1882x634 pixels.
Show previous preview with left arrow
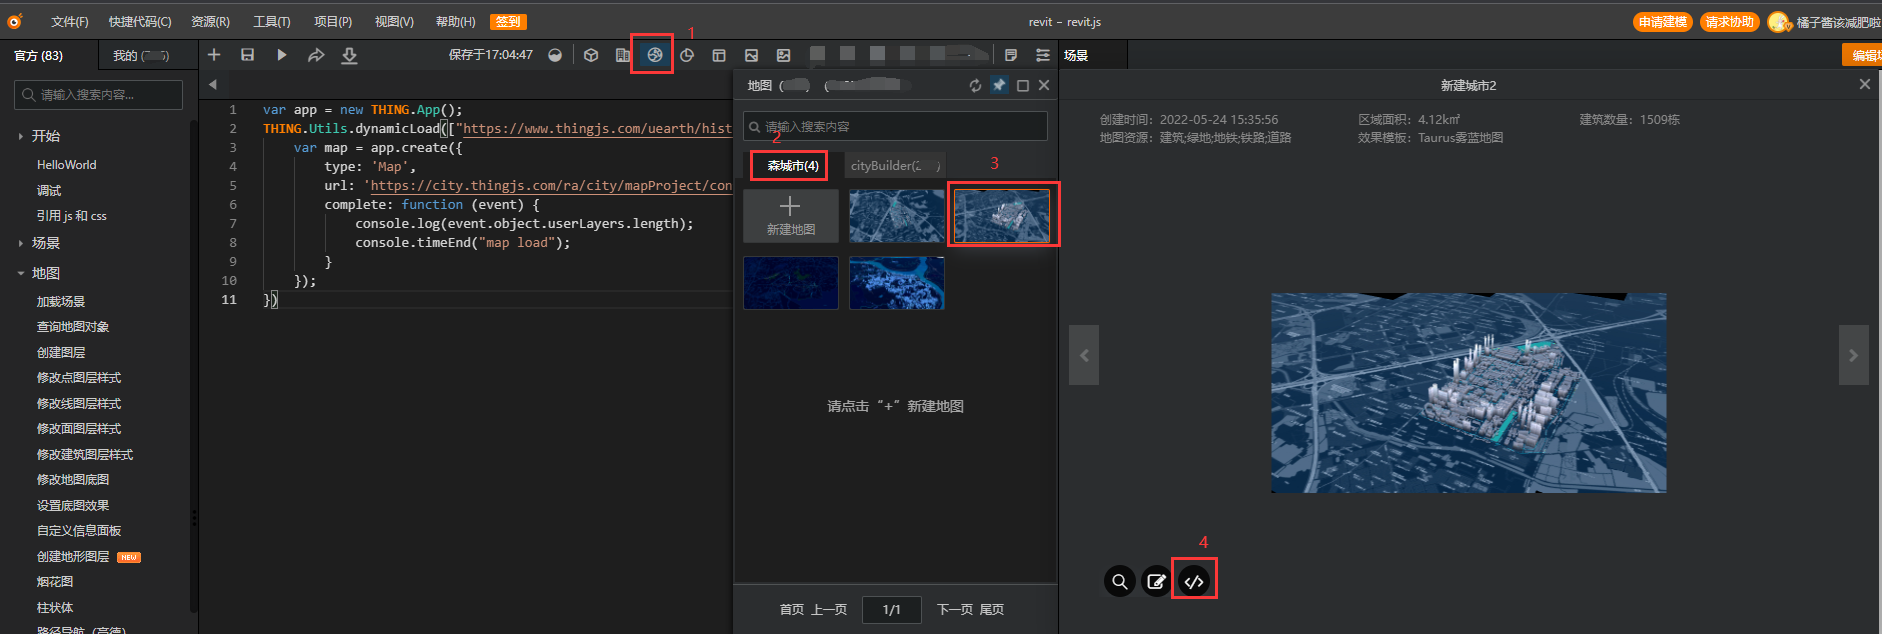[1084, 355]
